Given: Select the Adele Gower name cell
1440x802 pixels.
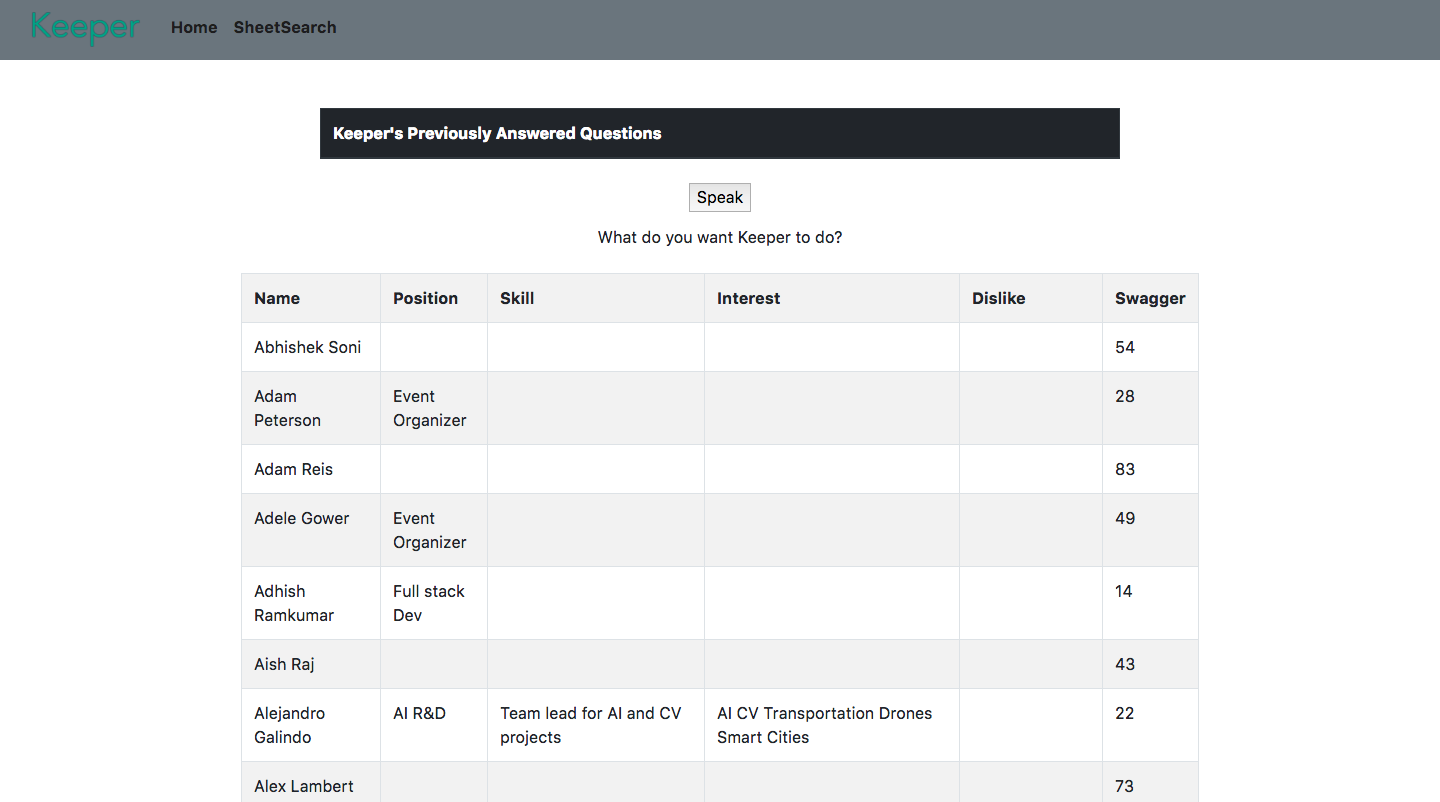Looking at the screenshot, I should [311, 530].
